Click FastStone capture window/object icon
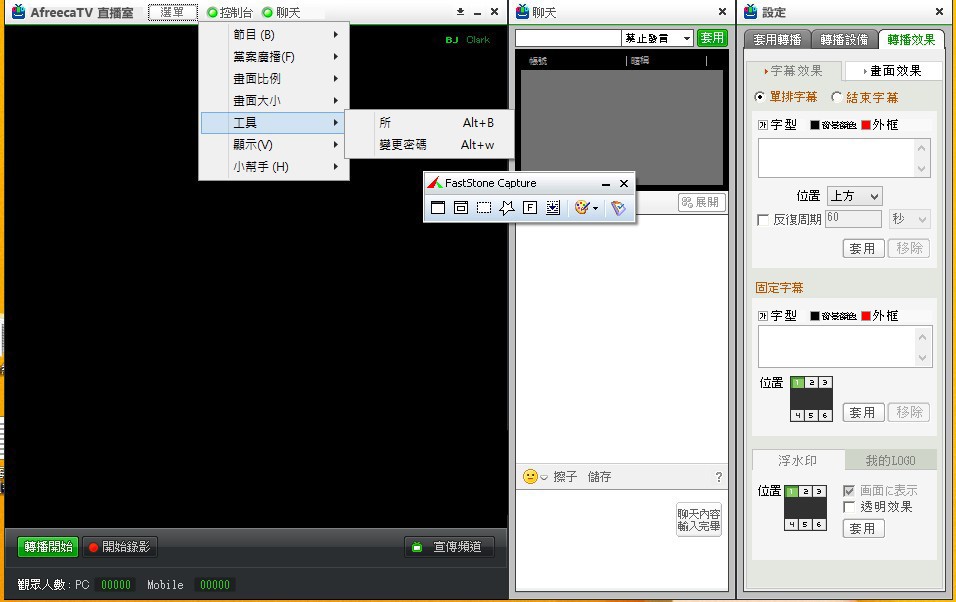 [x=461, y=208]
